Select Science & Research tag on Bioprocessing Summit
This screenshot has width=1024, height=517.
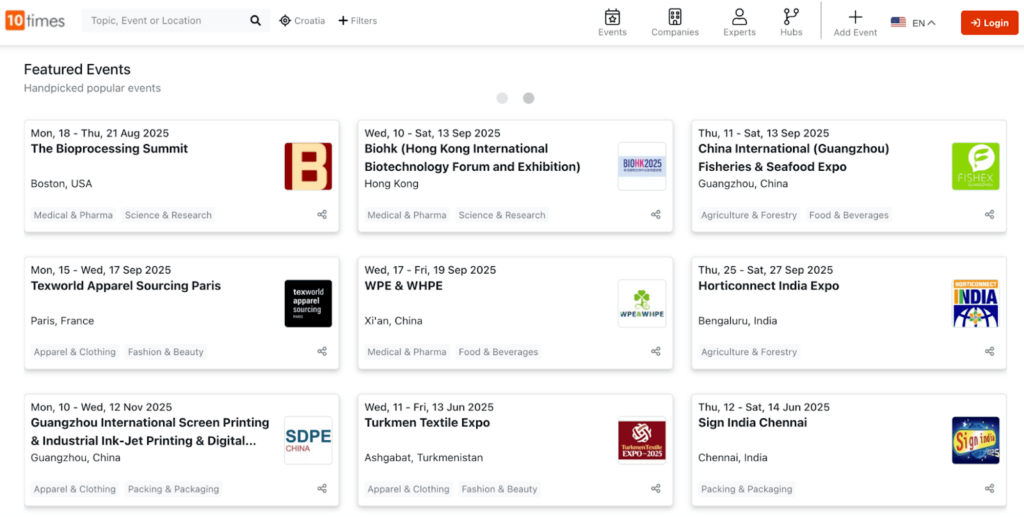coord(168,215)
